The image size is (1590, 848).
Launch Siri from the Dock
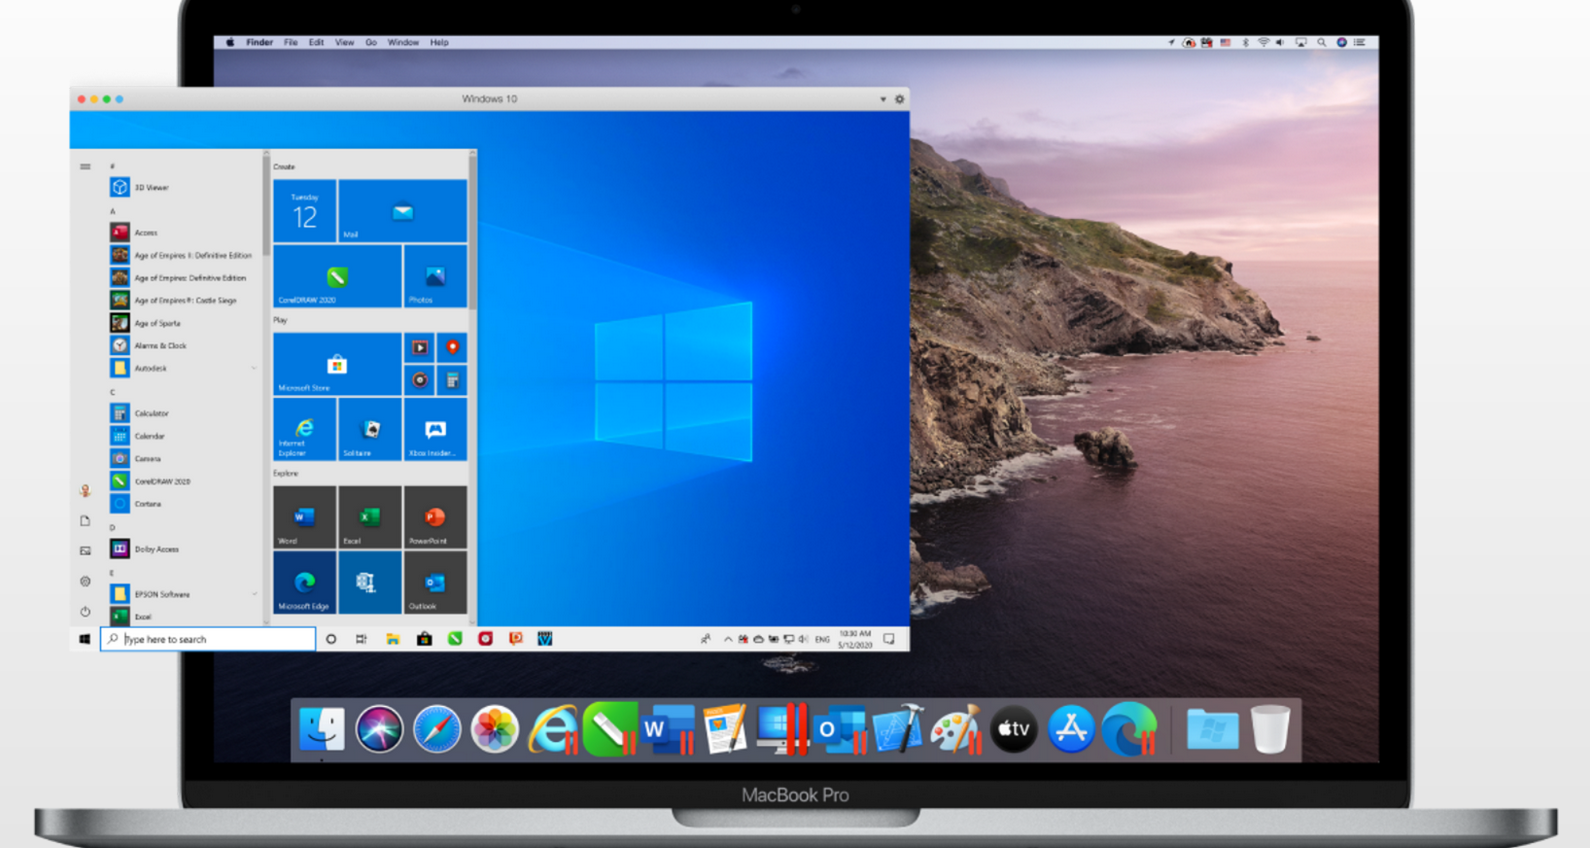coord(379,729)
